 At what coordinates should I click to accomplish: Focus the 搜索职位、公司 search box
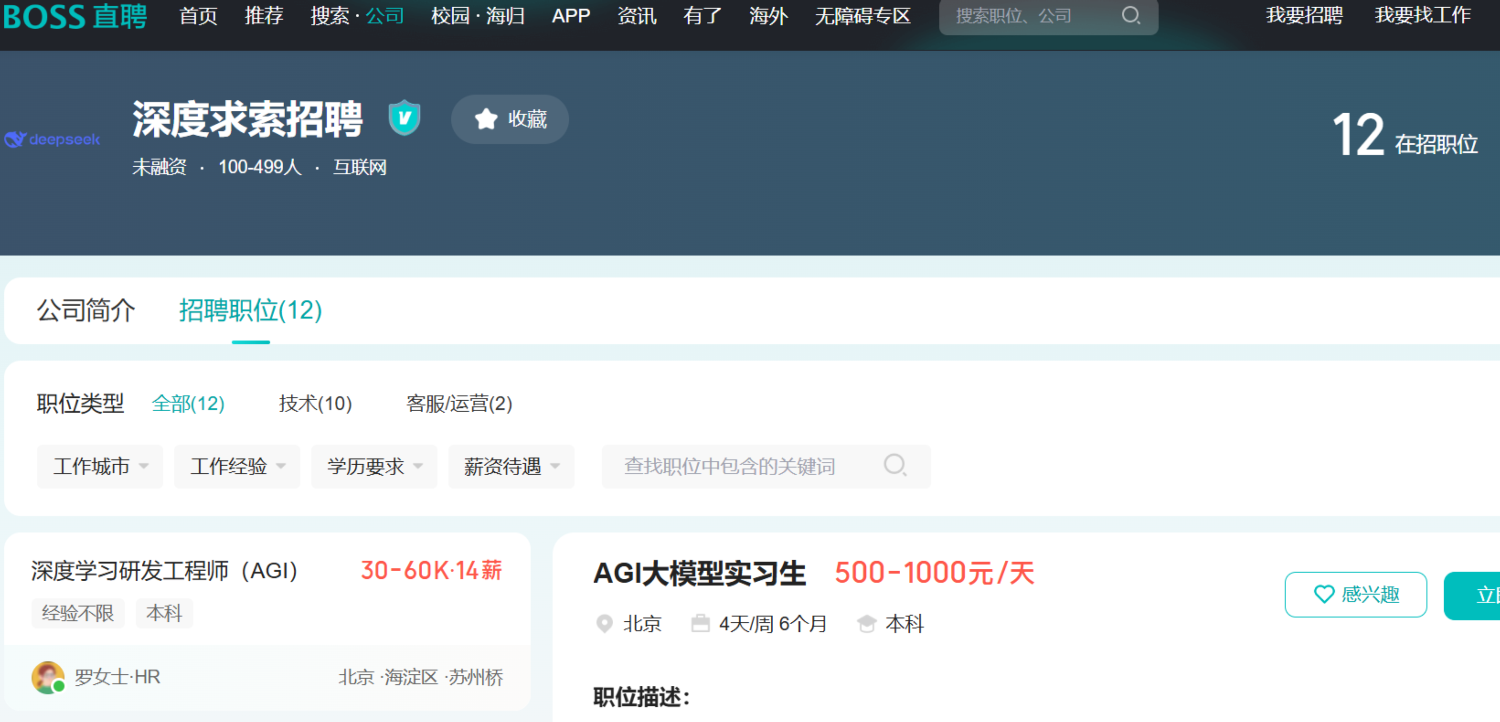tap(1049, 16)
